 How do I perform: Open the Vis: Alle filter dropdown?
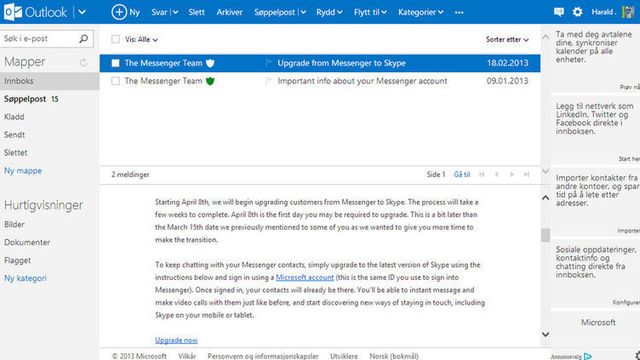[x=141, y=40]
